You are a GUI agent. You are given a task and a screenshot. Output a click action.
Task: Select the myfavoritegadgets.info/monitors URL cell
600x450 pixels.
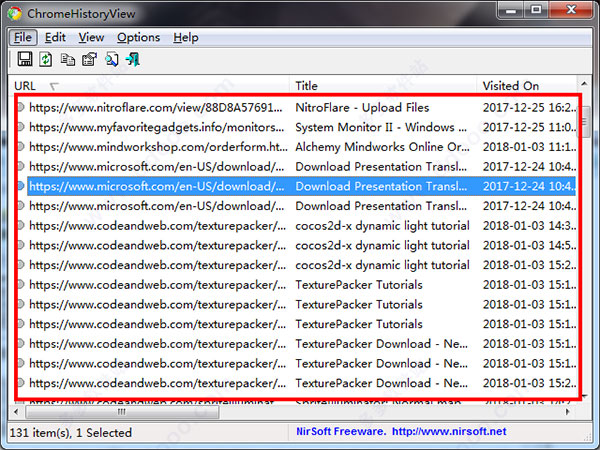[x=157, y=127]
